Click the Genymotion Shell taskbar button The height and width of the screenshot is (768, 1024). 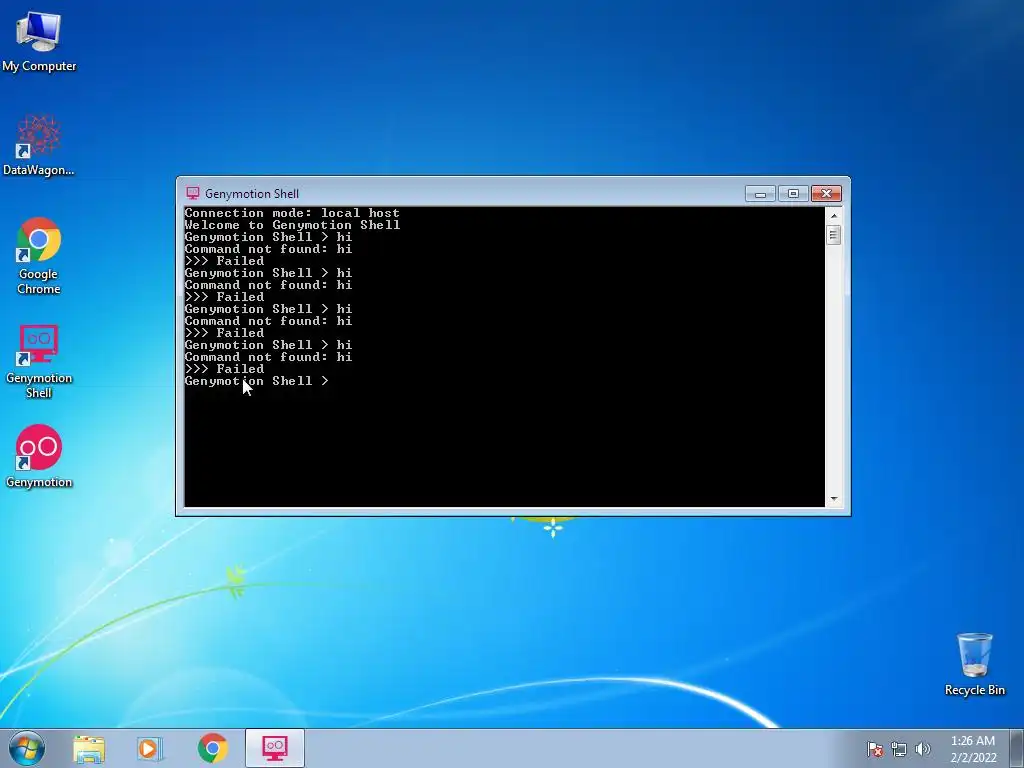[275, 748]
